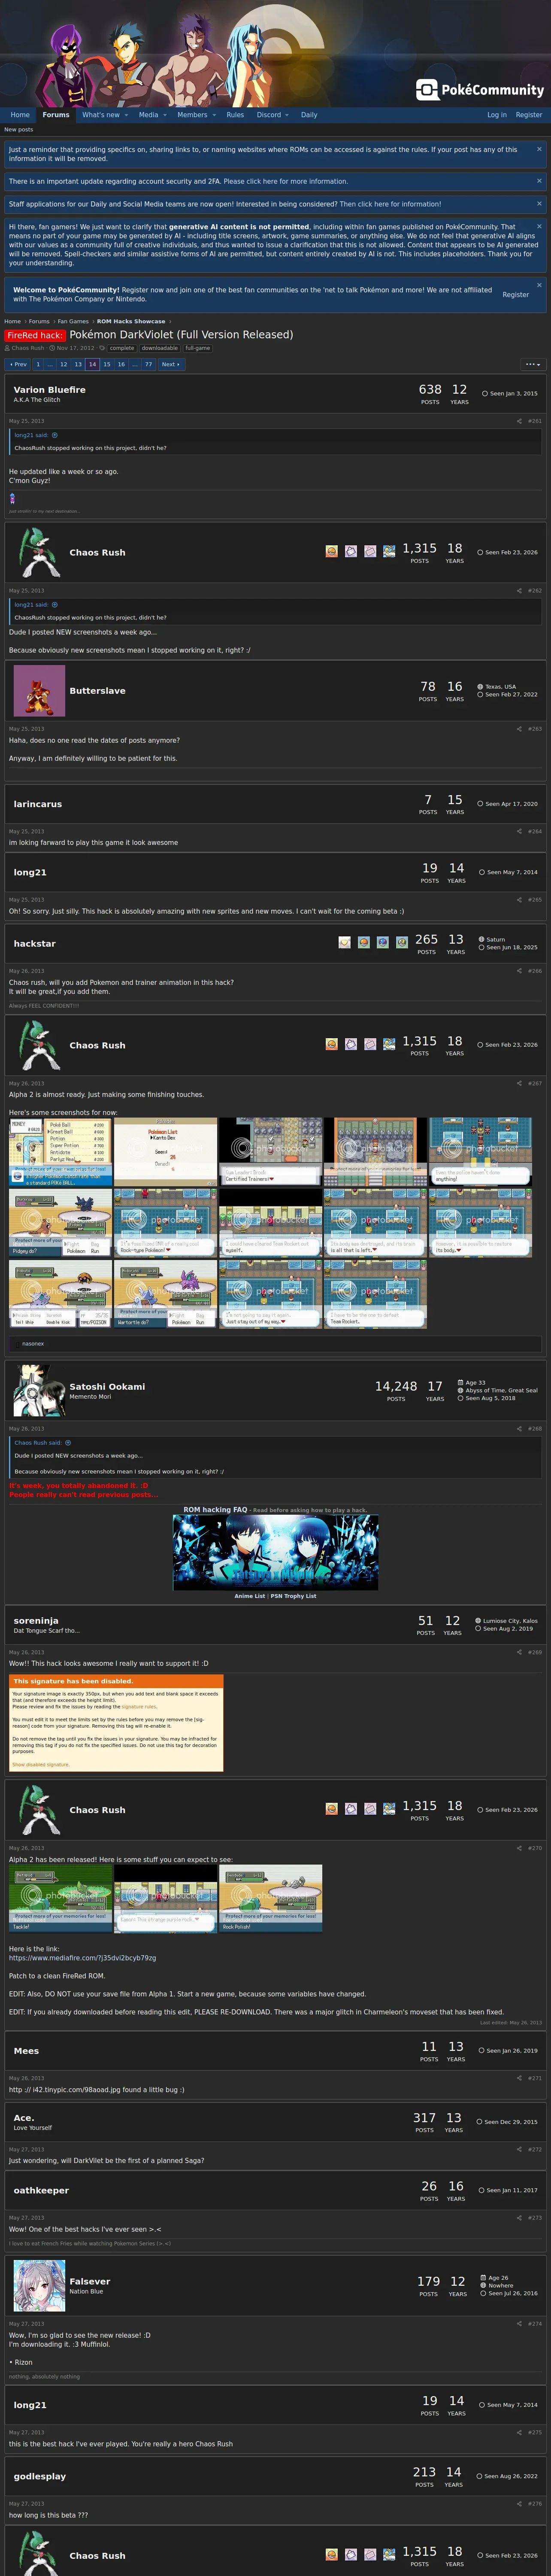551x2576 pixels.
Task: Share Butterslave's post #263
Action: 519,728
